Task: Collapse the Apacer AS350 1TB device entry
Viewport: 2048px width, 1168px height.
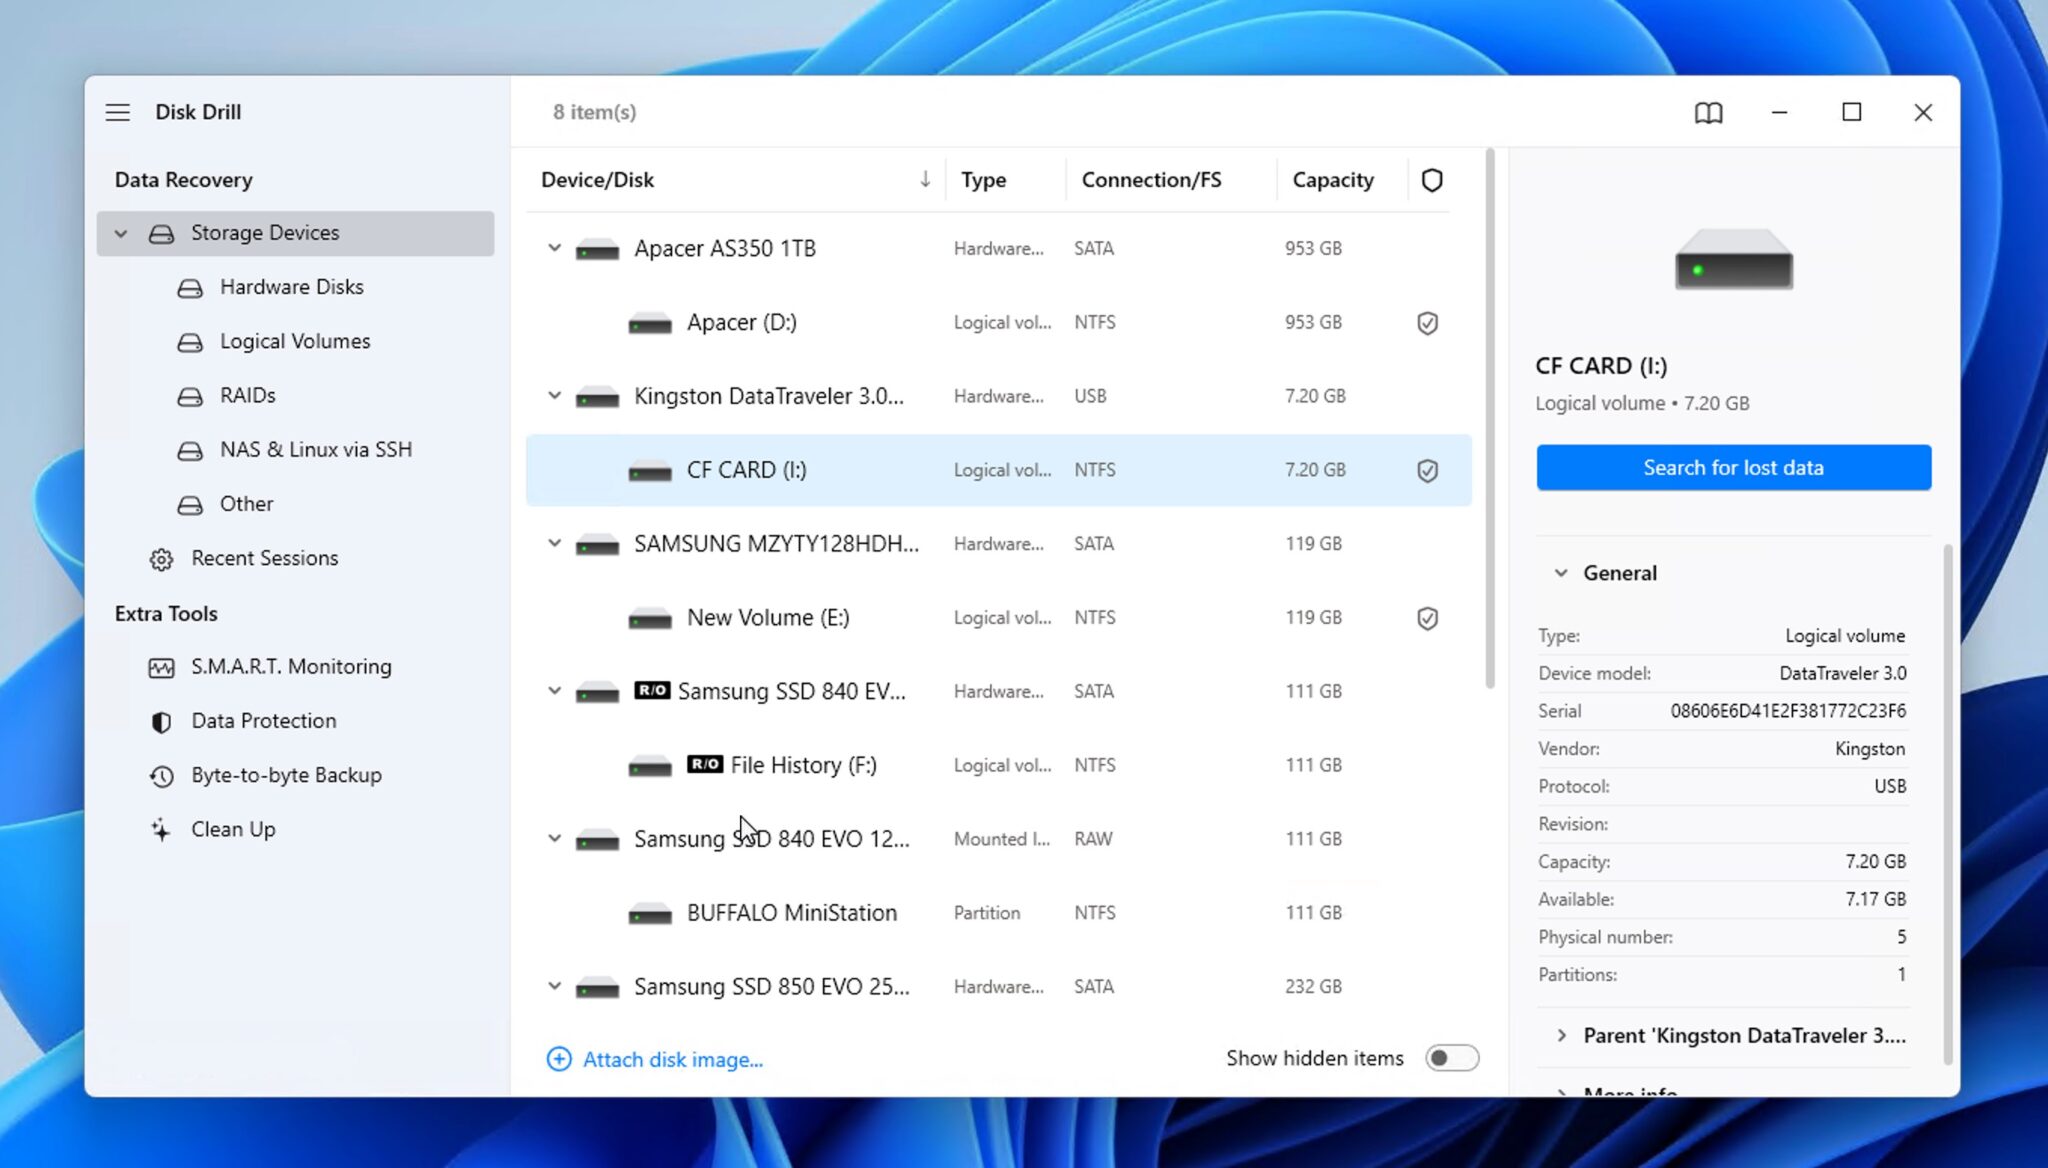Action: tap(554, 248)
